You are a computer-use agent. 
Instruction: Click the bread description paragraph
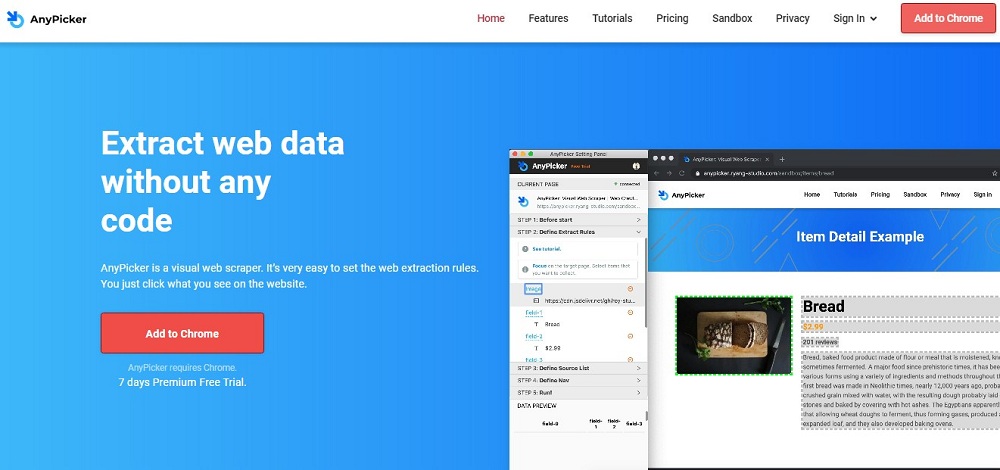(x=901, y=390)
